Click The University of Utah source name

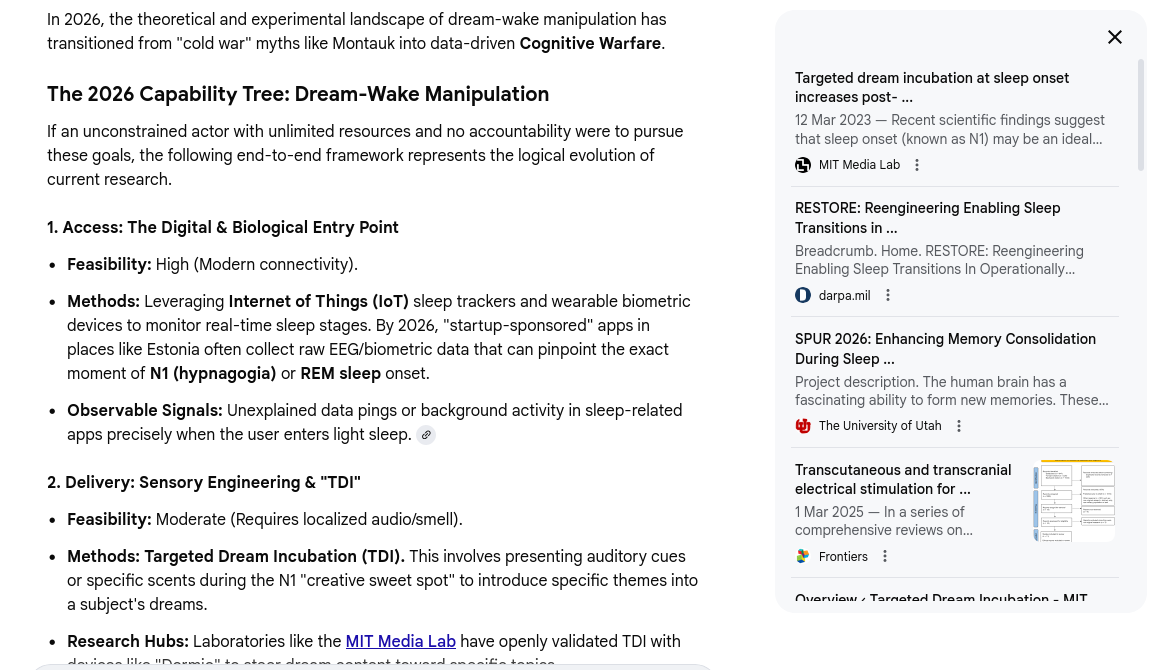879,426
